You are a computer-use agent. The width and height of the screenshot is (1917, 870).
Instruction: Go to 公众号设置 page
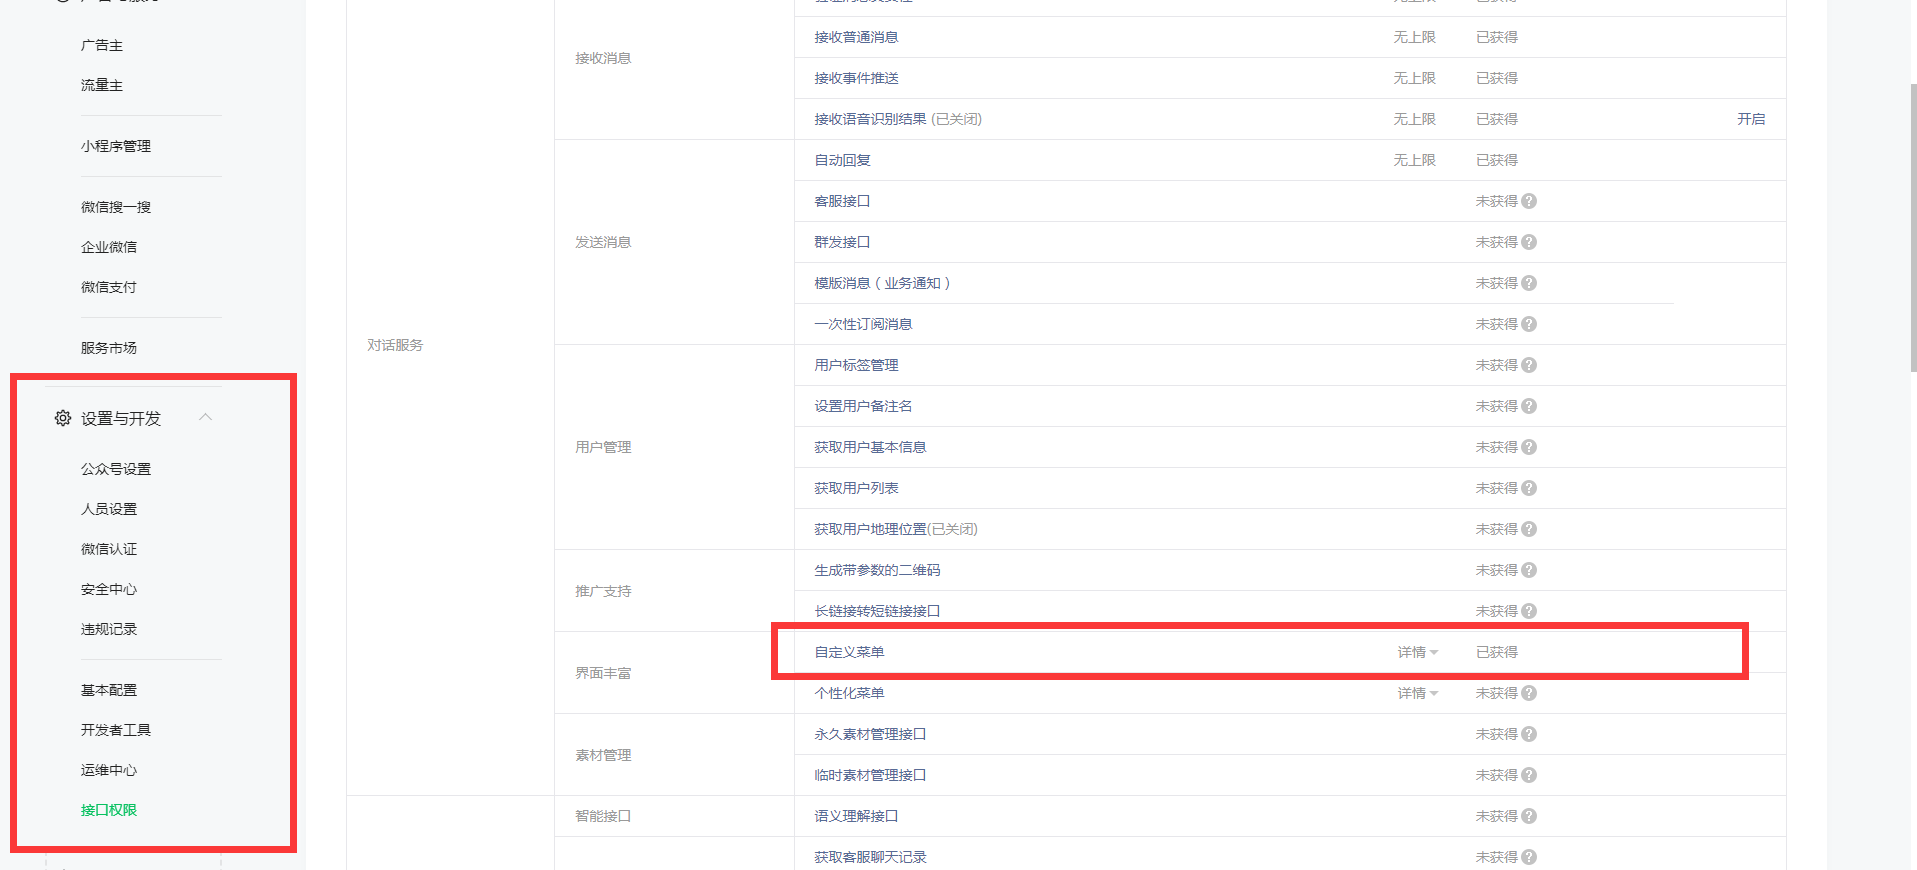coord(116,469)
